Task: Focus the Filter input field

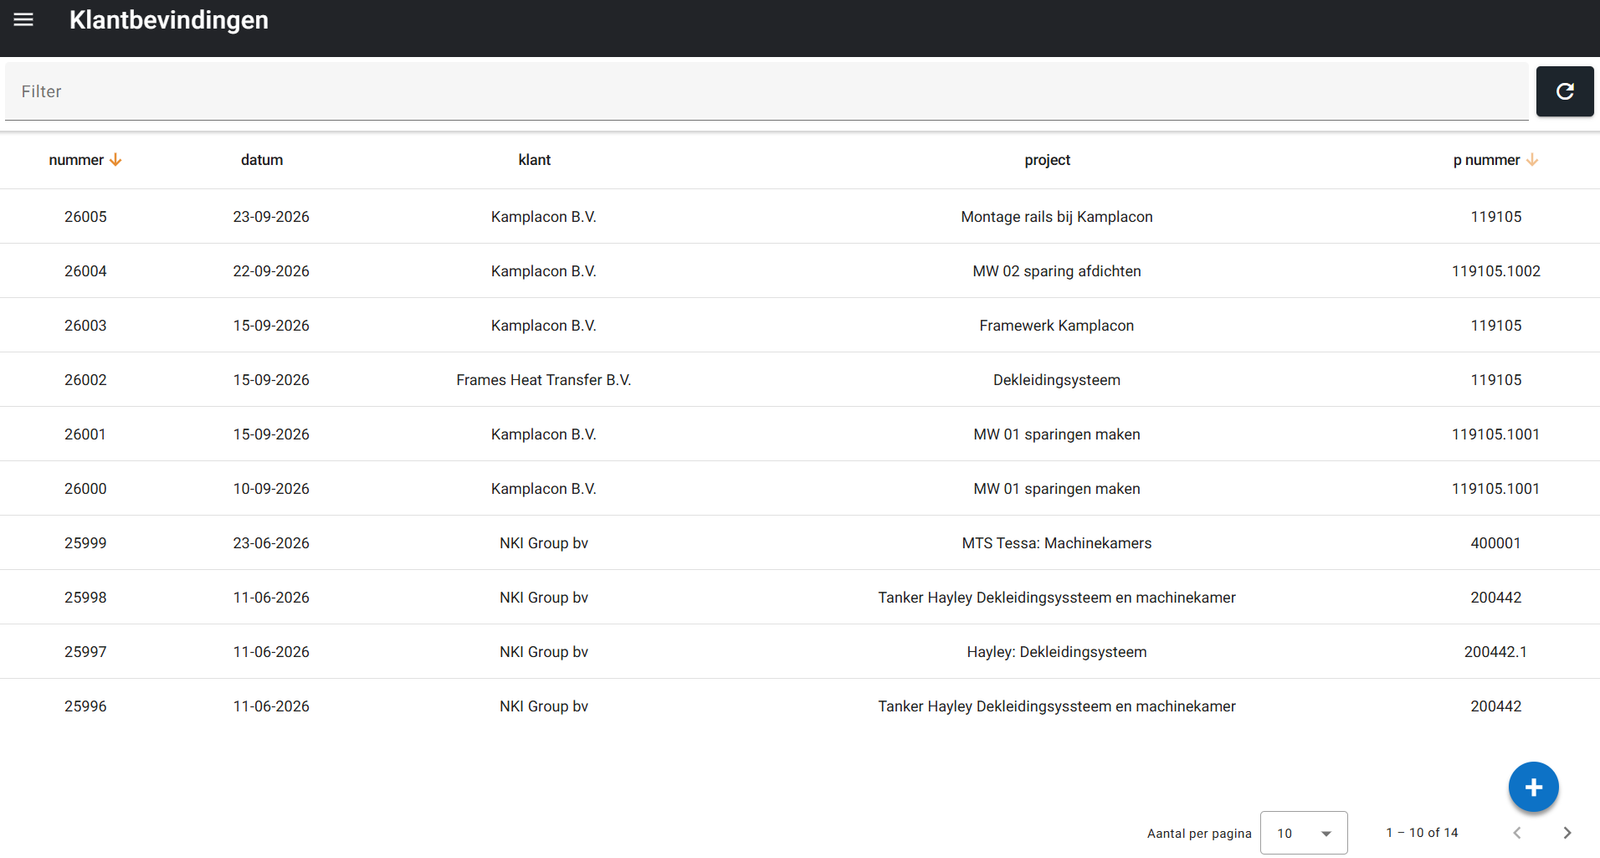Action: pyautogui.click(x=766, y=92)
